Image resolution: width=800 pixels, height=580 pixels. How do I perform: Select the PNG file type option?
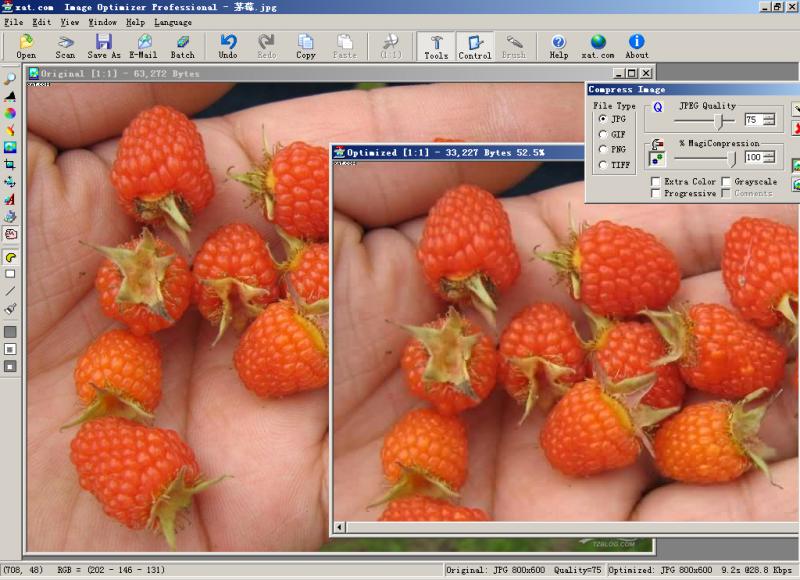click(603, 149)
